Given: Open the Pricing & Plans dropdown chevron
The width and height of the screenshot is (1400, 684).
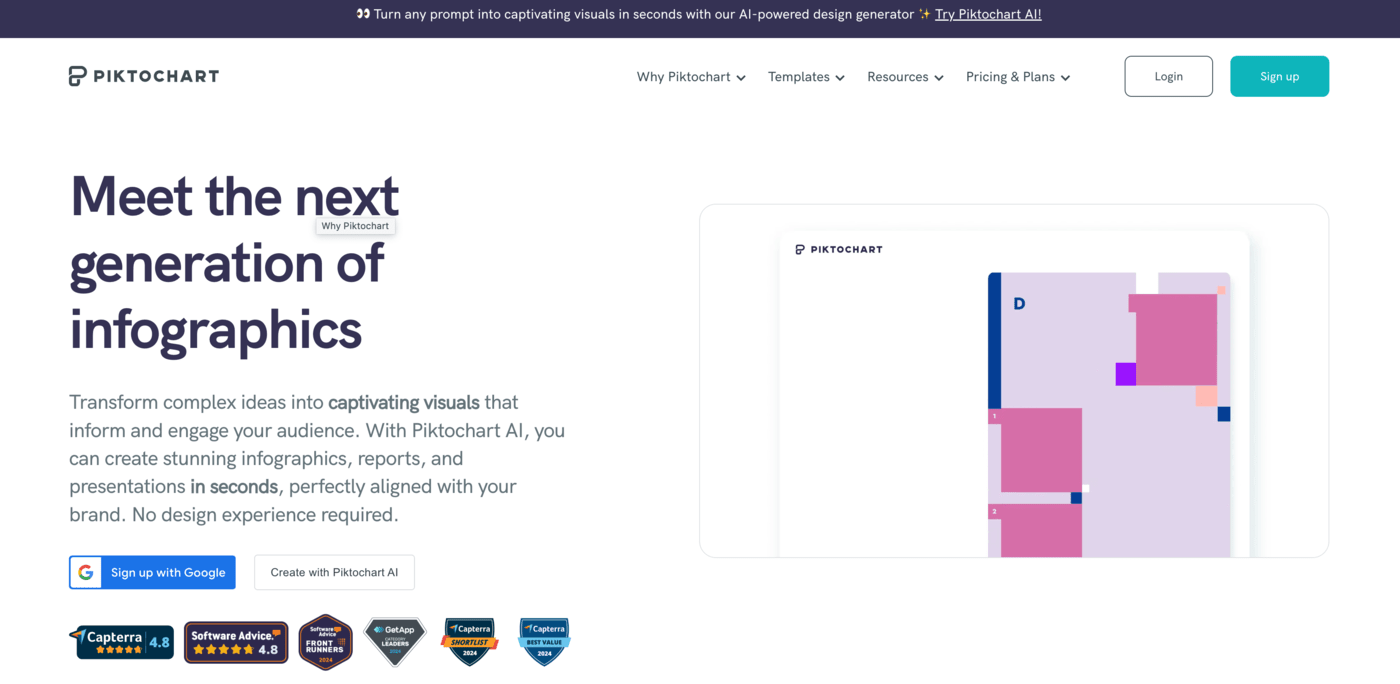Looking at the screenshot, I should tap(1066, 78).
